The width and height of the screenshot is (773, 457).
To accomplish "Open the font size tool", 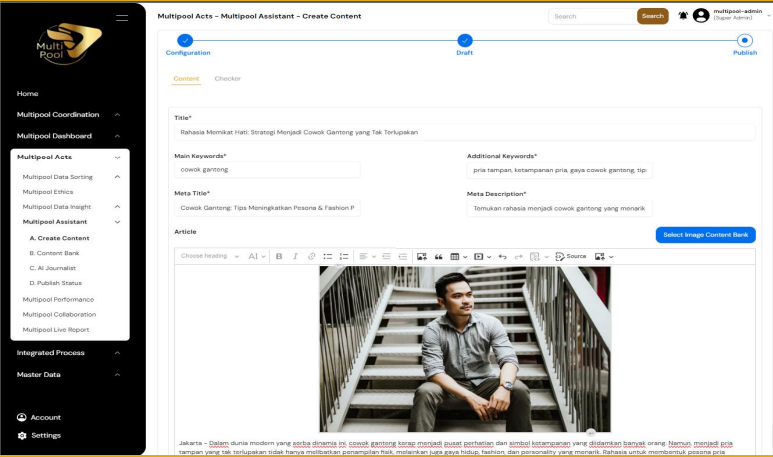I will 256,256.
